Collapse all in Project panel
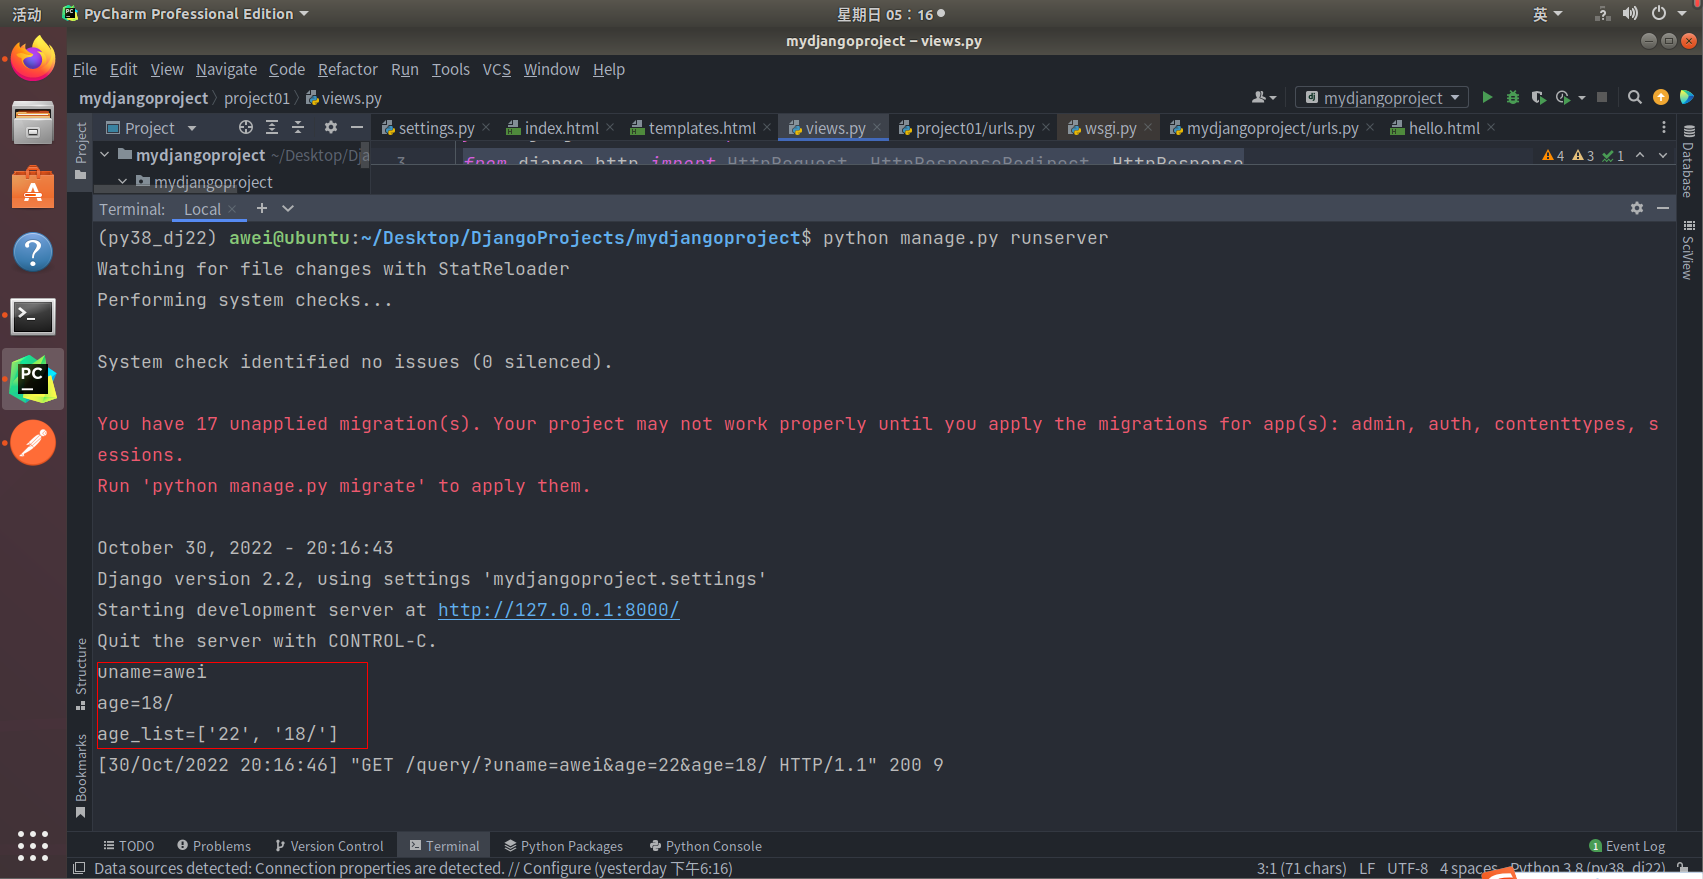This screenshot has width=1703, height=879. 298,127
